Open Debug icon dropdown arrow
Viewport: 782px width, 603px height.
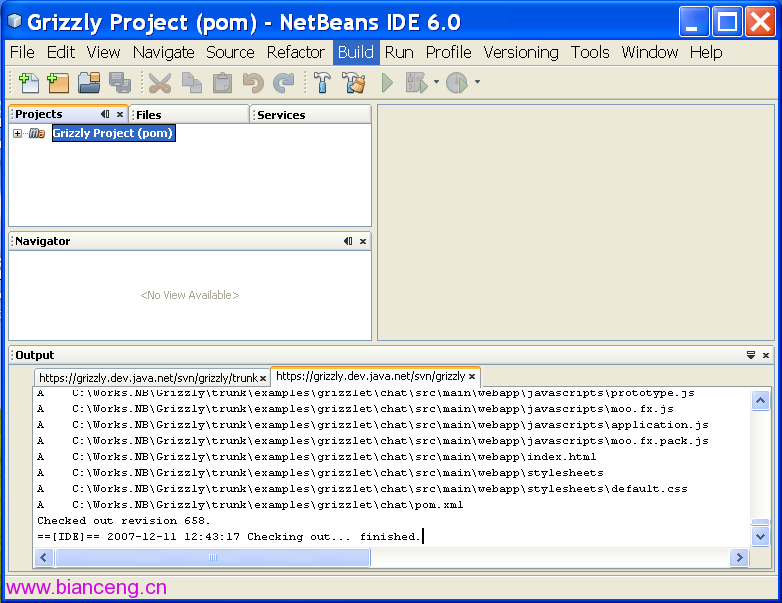pos(436,82)
